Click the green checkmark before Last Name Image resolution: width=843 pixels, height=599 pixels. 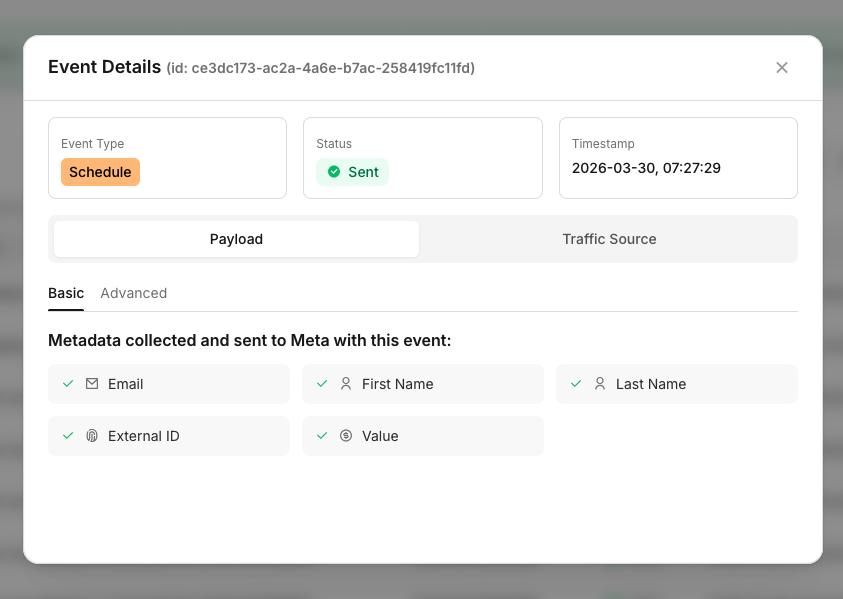tap(576, 384)
